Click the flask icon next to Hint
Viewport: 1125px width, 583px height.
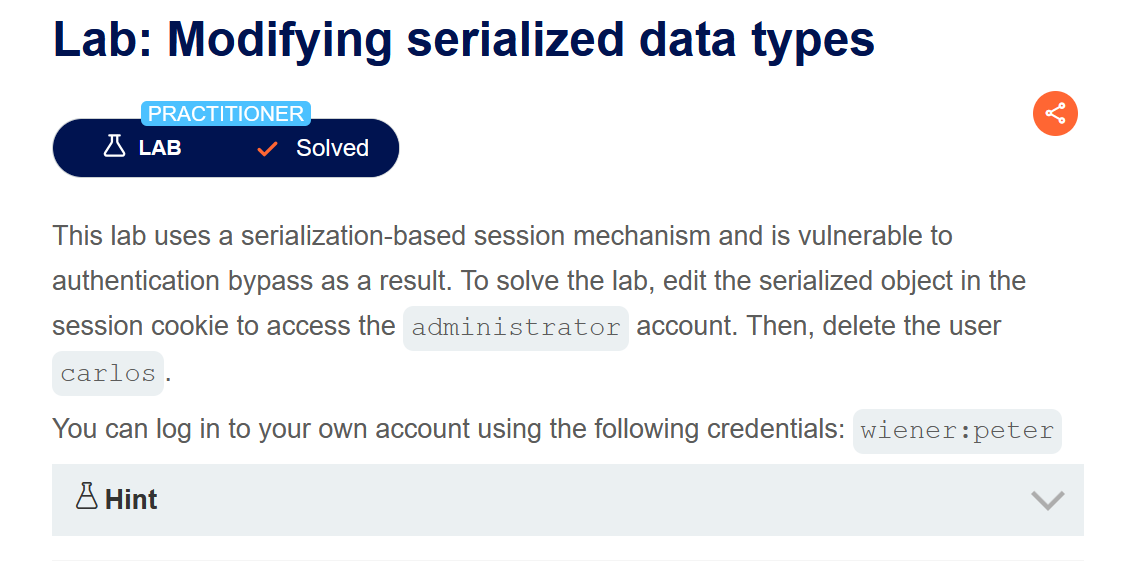87,496
